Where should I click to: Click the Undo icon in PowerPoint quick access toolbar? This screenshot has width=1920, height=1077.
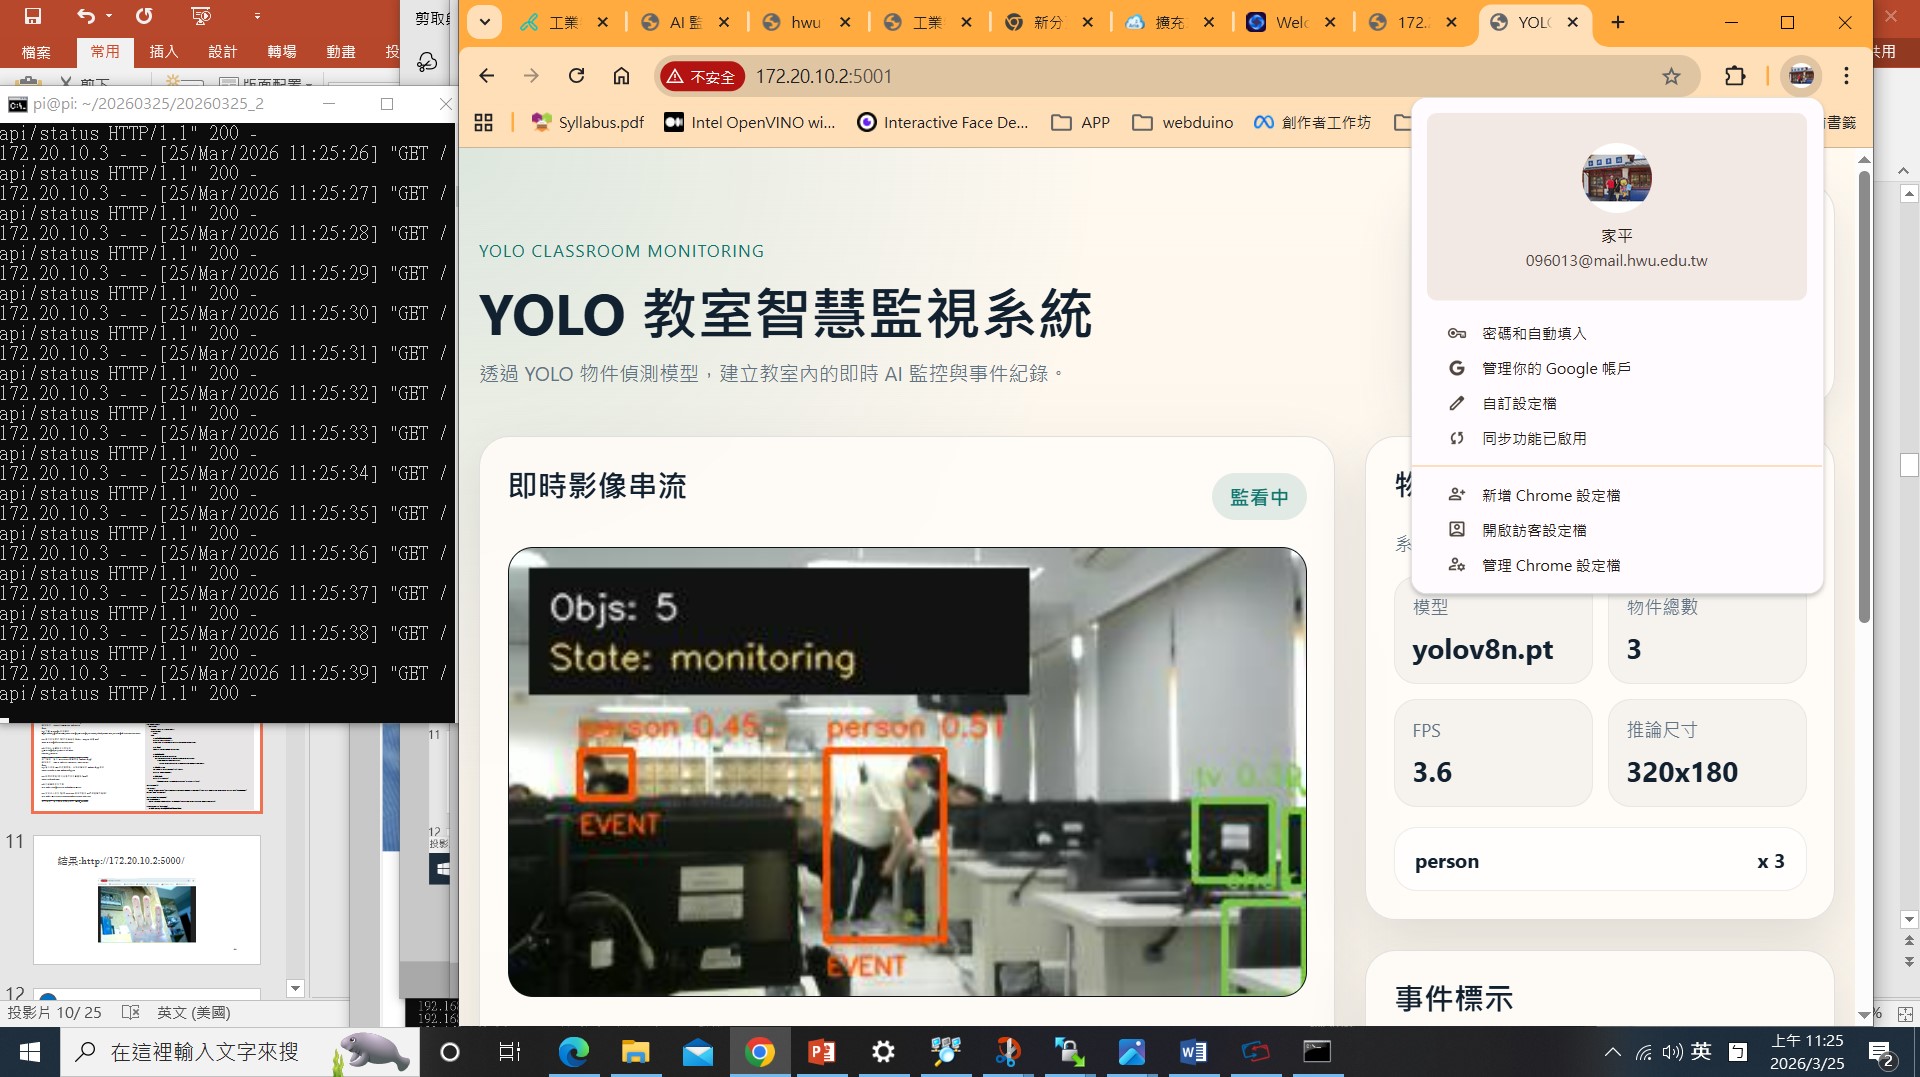tap(85, 15)
